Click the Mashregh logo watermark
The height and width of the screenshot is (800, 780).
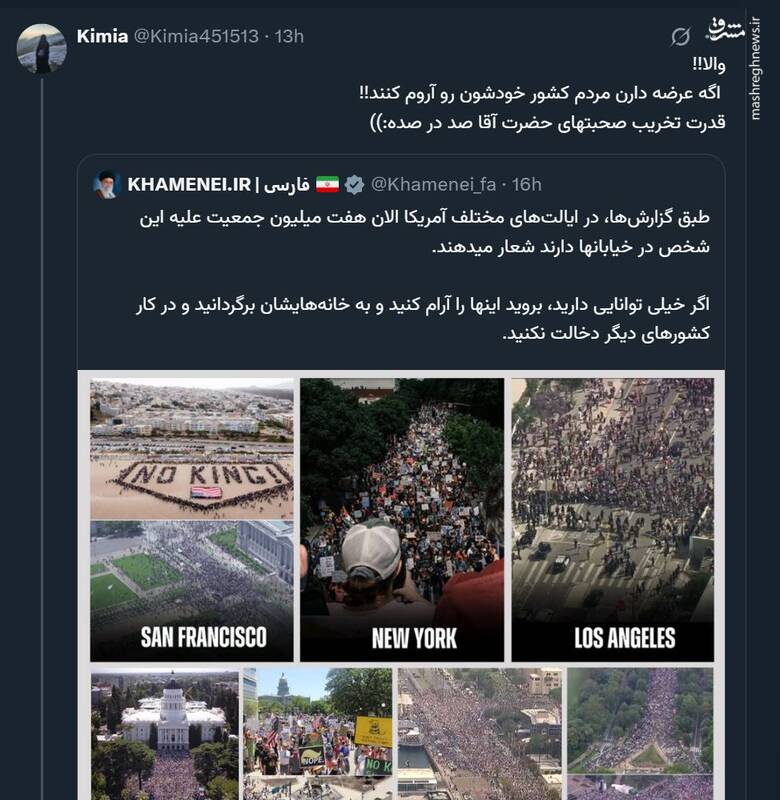coord(725,30)
